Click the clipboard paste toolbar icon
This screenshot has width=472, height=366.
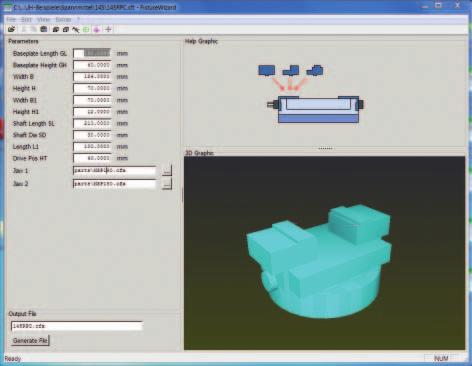coord(44,29)
